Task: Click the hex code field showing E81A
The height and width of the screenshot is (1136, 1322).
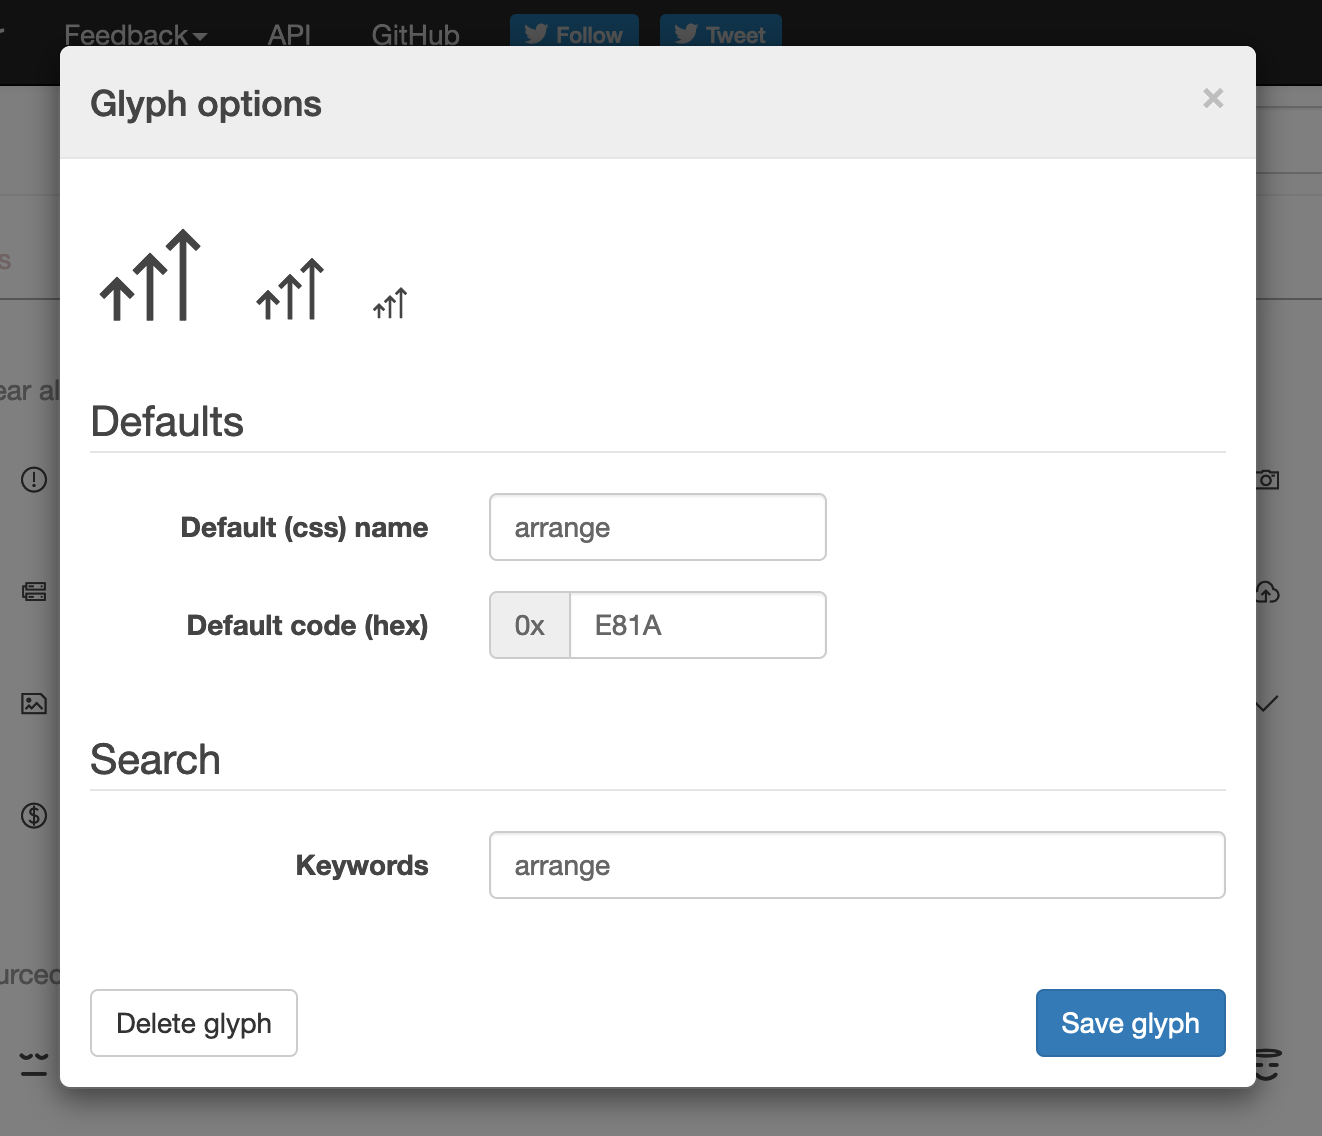Action: [x=697, y=625]
